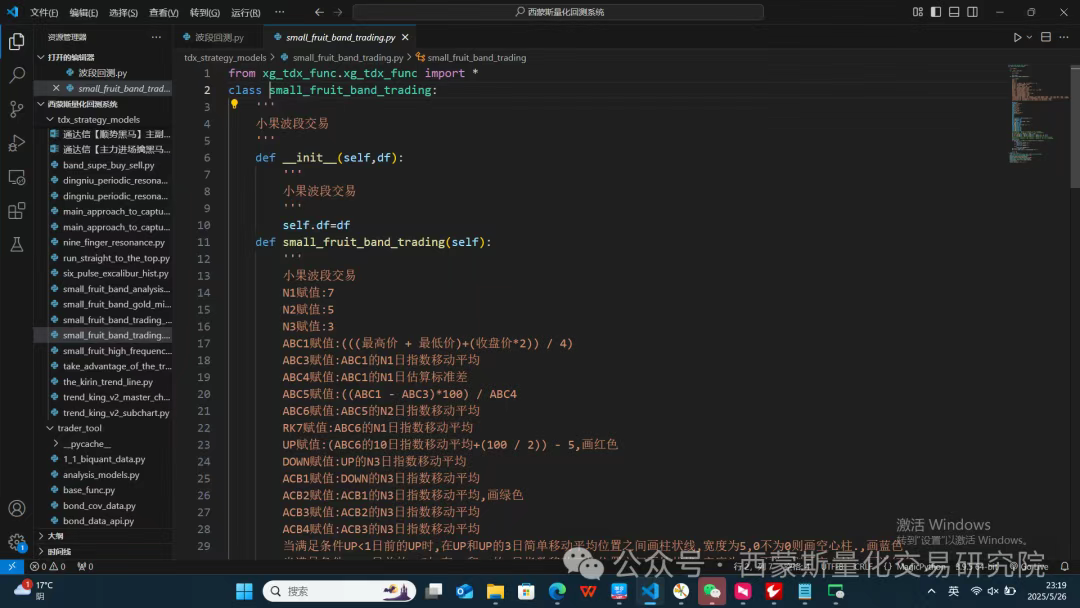Open editor more actions ellipsis
The image size is (1080, 608).
[x=1064, y=37]
